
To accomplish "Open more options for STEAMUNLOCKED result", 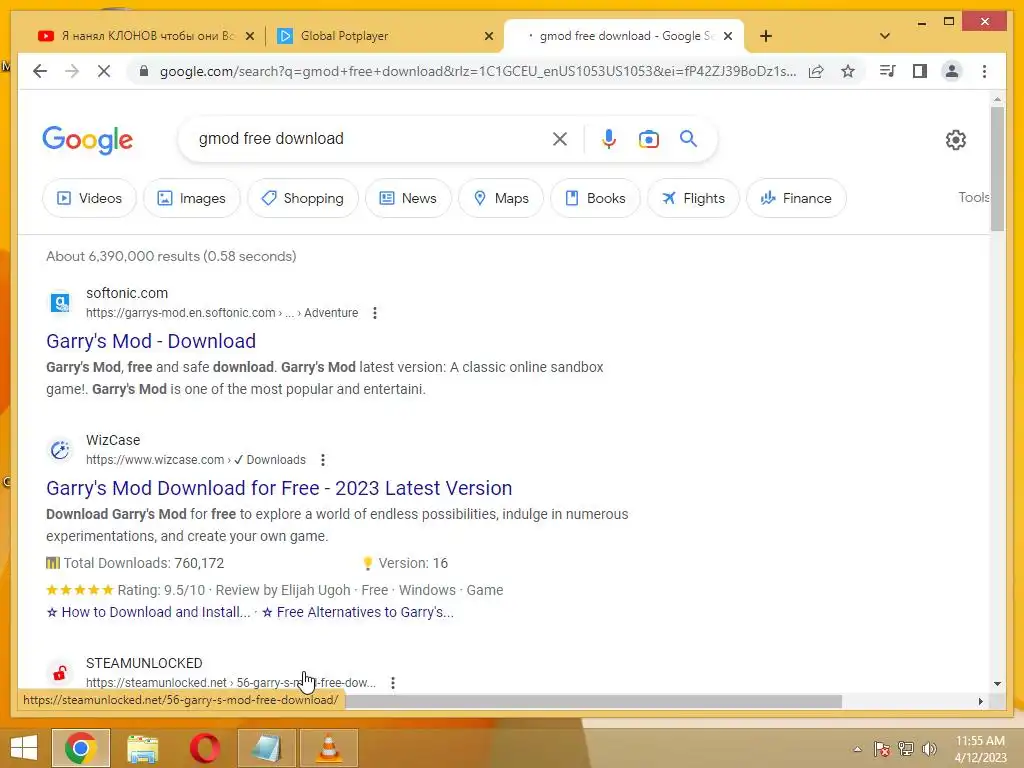I will pos(392,682).
